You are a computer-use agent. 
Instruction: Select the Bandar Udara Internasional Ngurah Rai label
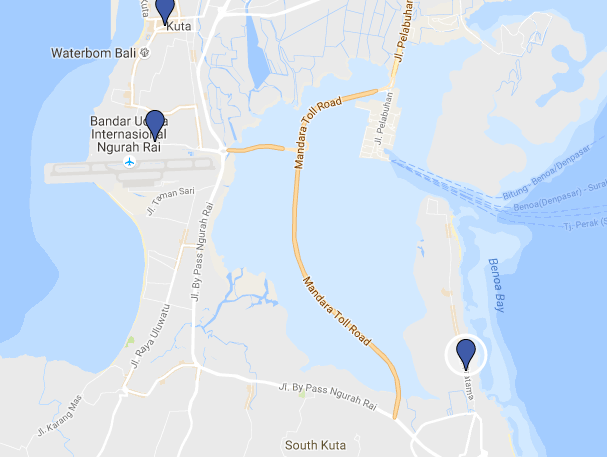[129, 134]
